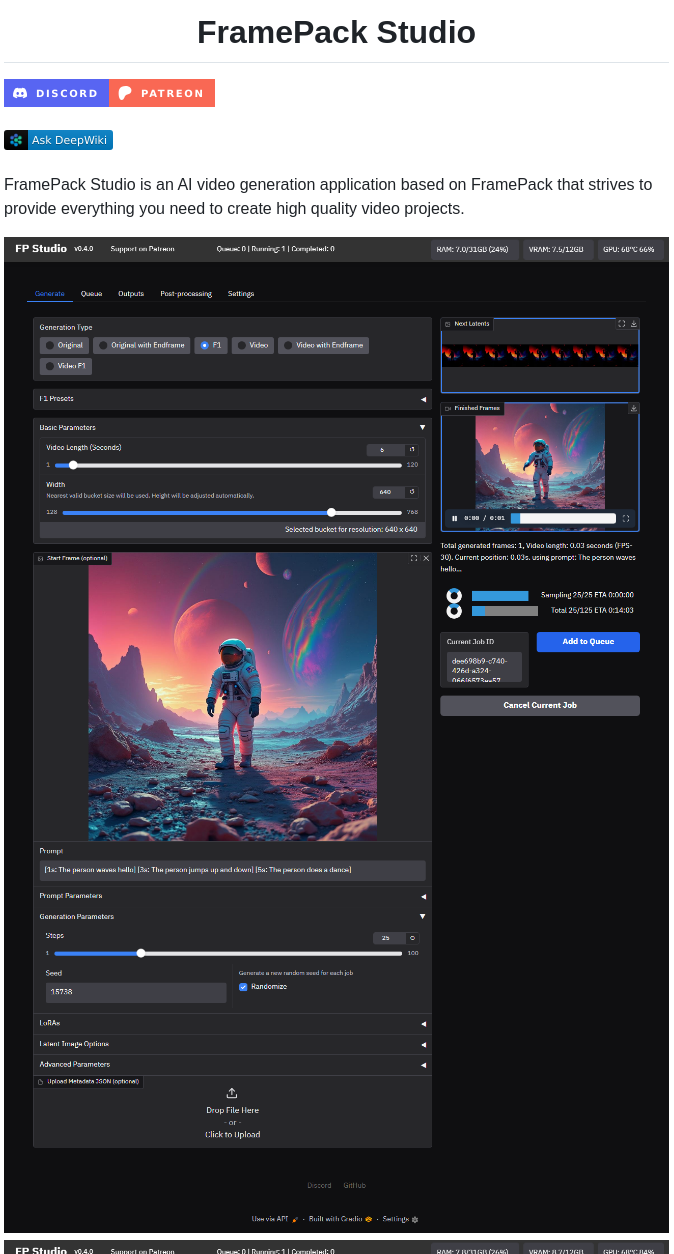The image size is (674, 1254).
Task: Click the gear icon beside footer Settings
Action: (415, 1219)
